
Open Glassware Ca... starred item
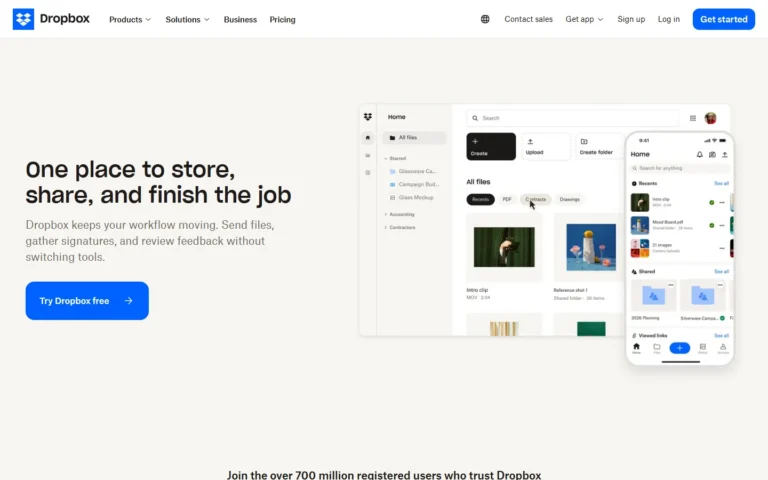(412, 171)
